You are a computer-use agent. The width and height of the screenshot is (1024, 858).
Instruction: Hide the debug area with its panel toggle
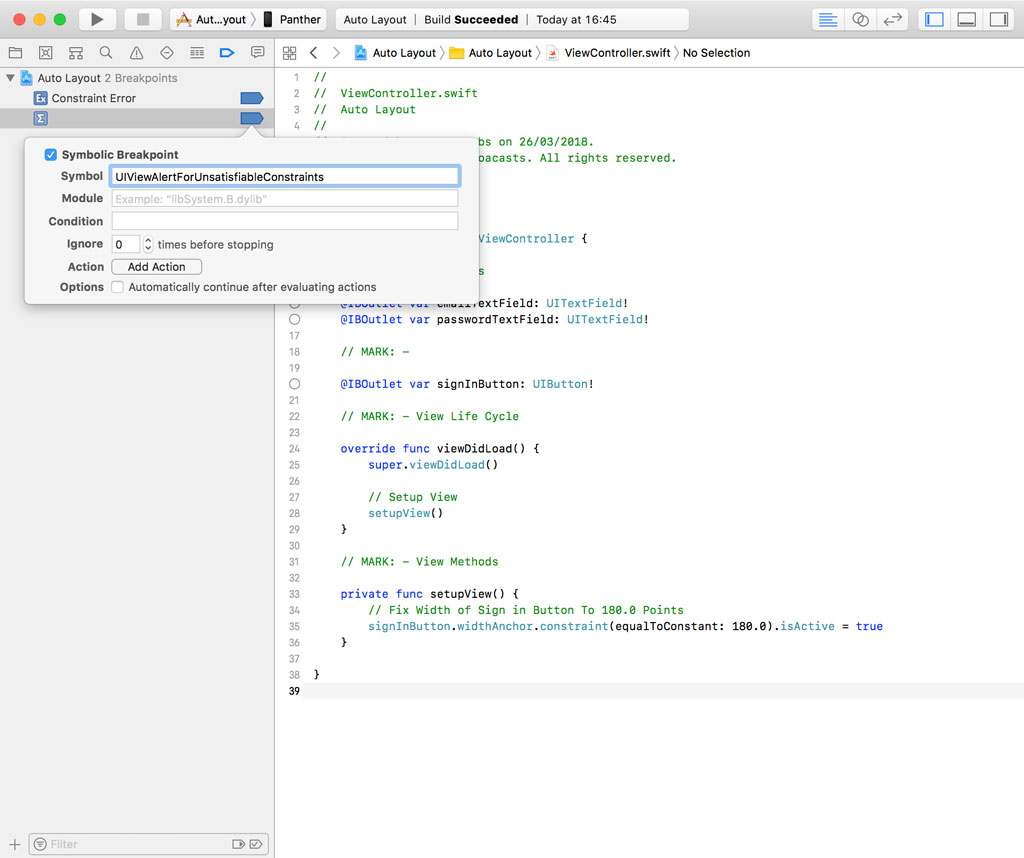(966, 19)
